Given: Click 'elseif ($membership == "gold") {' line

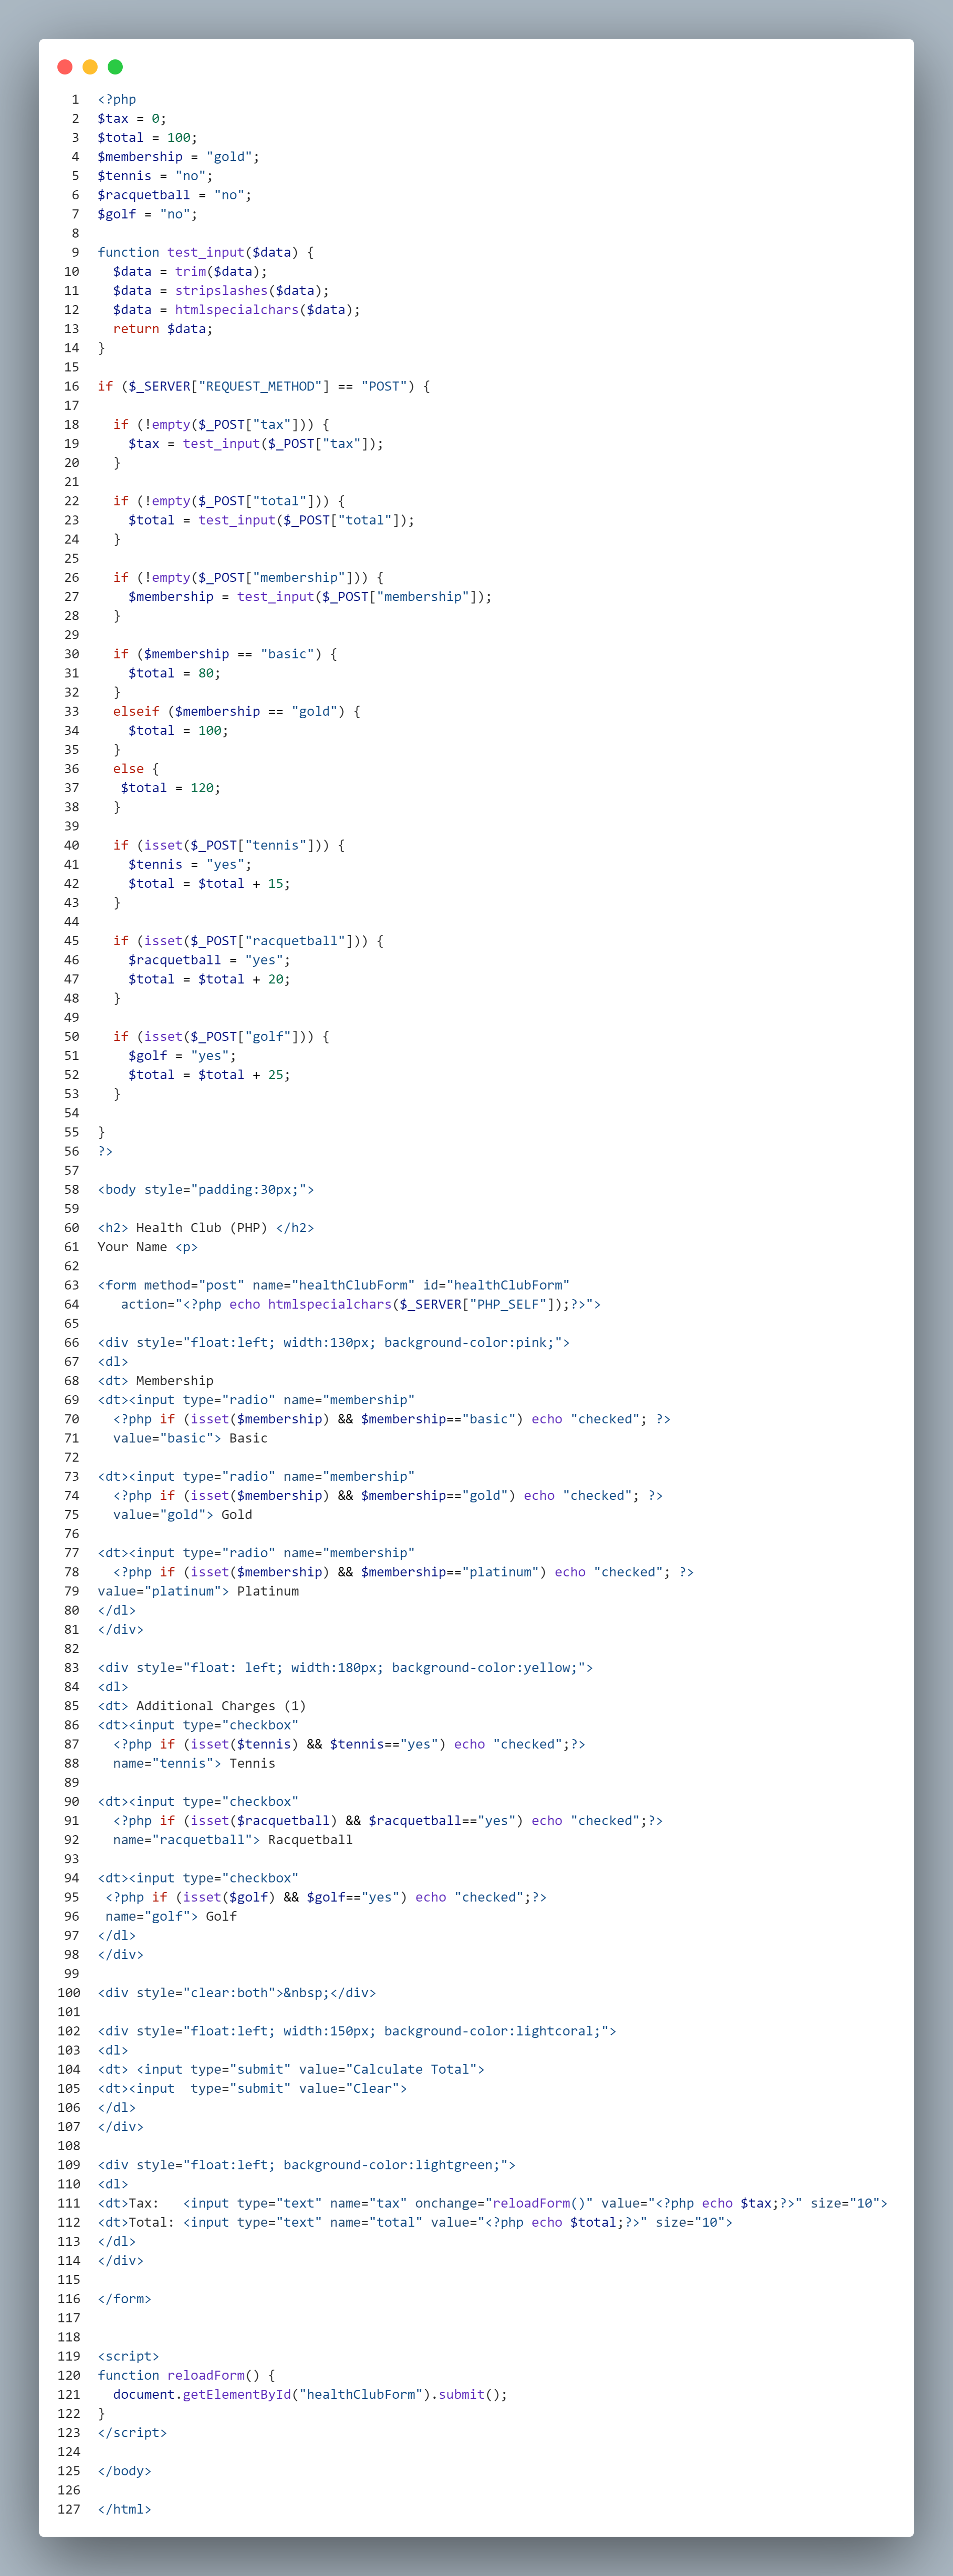Looking at the screenshot, I should (236, 711).
